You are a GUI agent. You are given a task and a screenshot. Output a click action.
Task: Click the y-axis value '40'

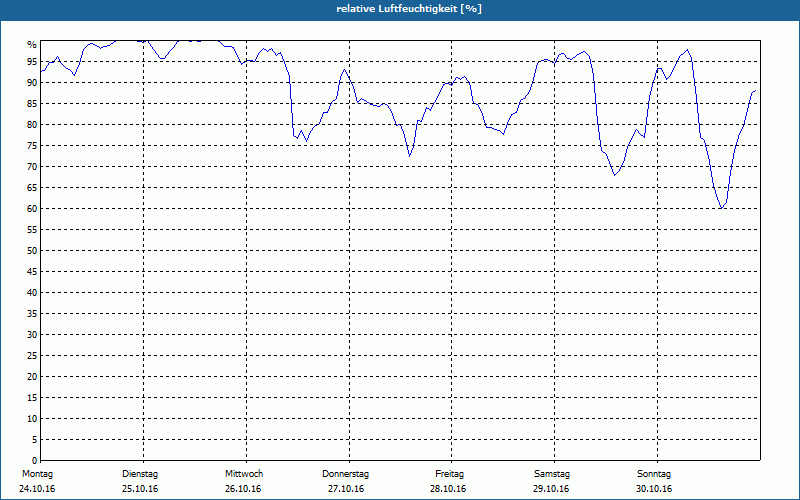coord(32,293)
